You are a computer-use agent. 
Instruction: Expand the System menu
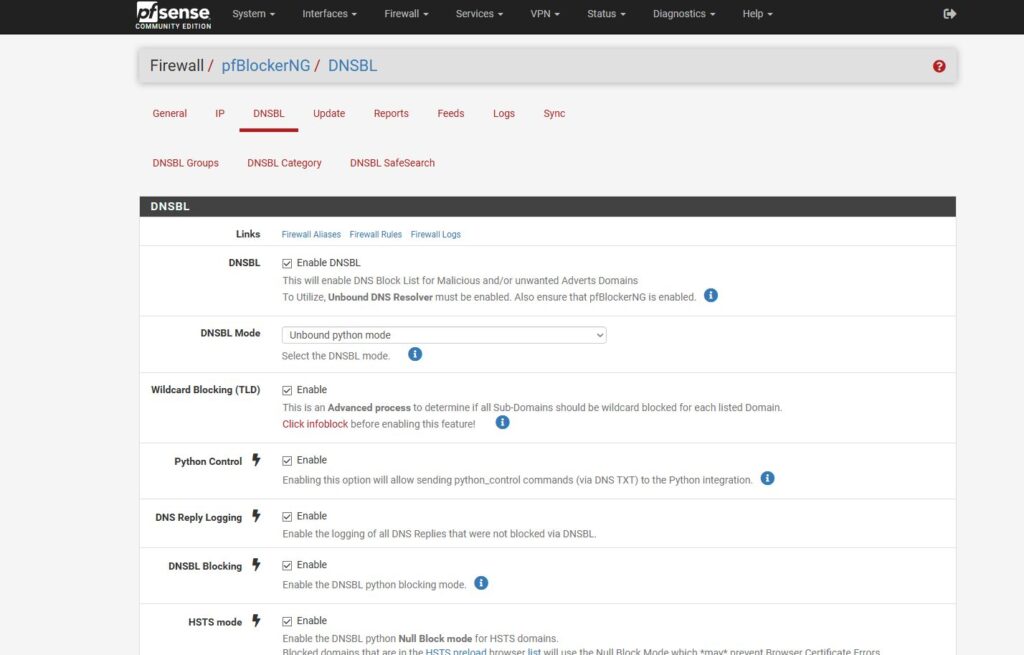point(253,14)
